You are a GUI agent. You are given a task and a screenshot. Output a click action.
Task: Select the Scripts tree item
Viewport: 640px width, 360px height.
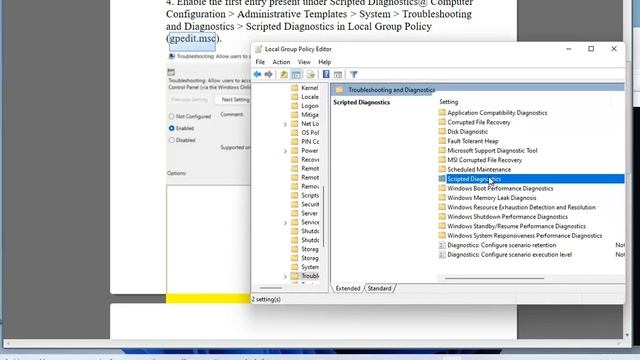pos(310,196)
